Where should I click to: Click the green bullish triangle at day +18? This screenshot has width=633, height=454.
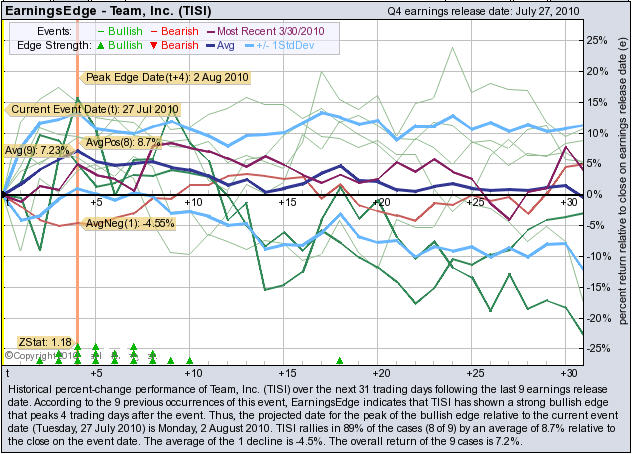(340, 360)
